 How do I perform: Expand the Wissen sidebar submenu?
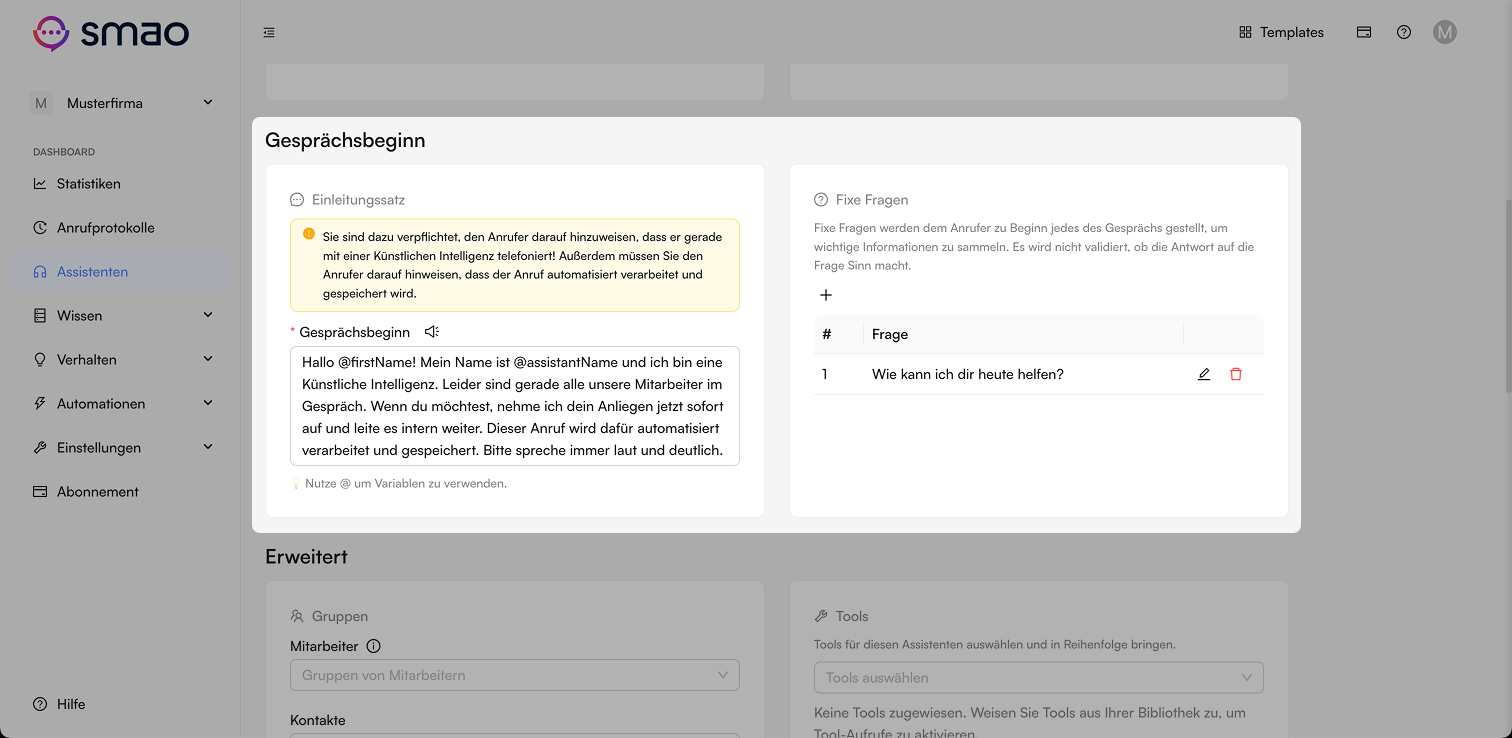(x=123, y=316)
